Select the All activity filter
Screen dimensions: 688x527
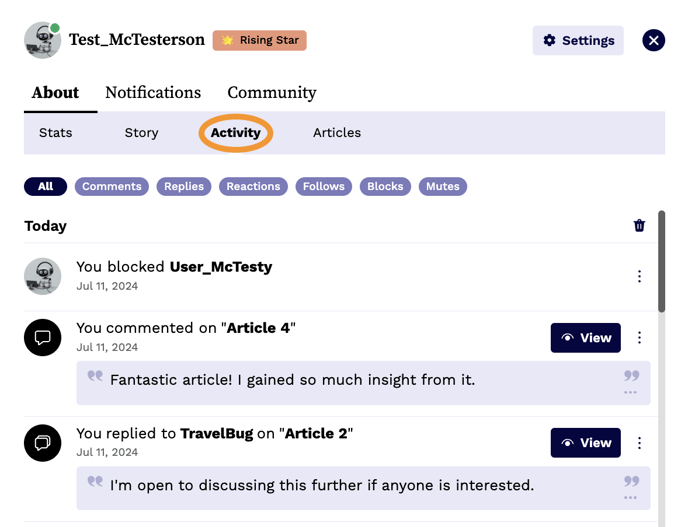[x=45, y=186]
